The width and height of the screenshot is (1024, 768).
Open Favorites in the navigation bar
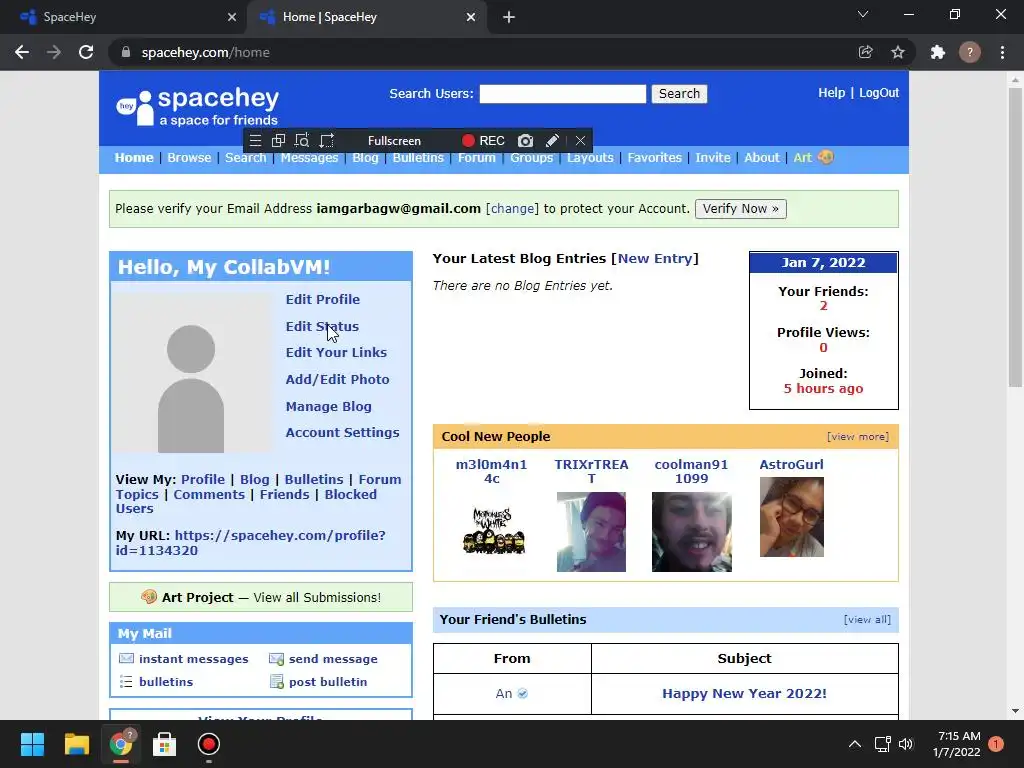[x=654, y=157]
